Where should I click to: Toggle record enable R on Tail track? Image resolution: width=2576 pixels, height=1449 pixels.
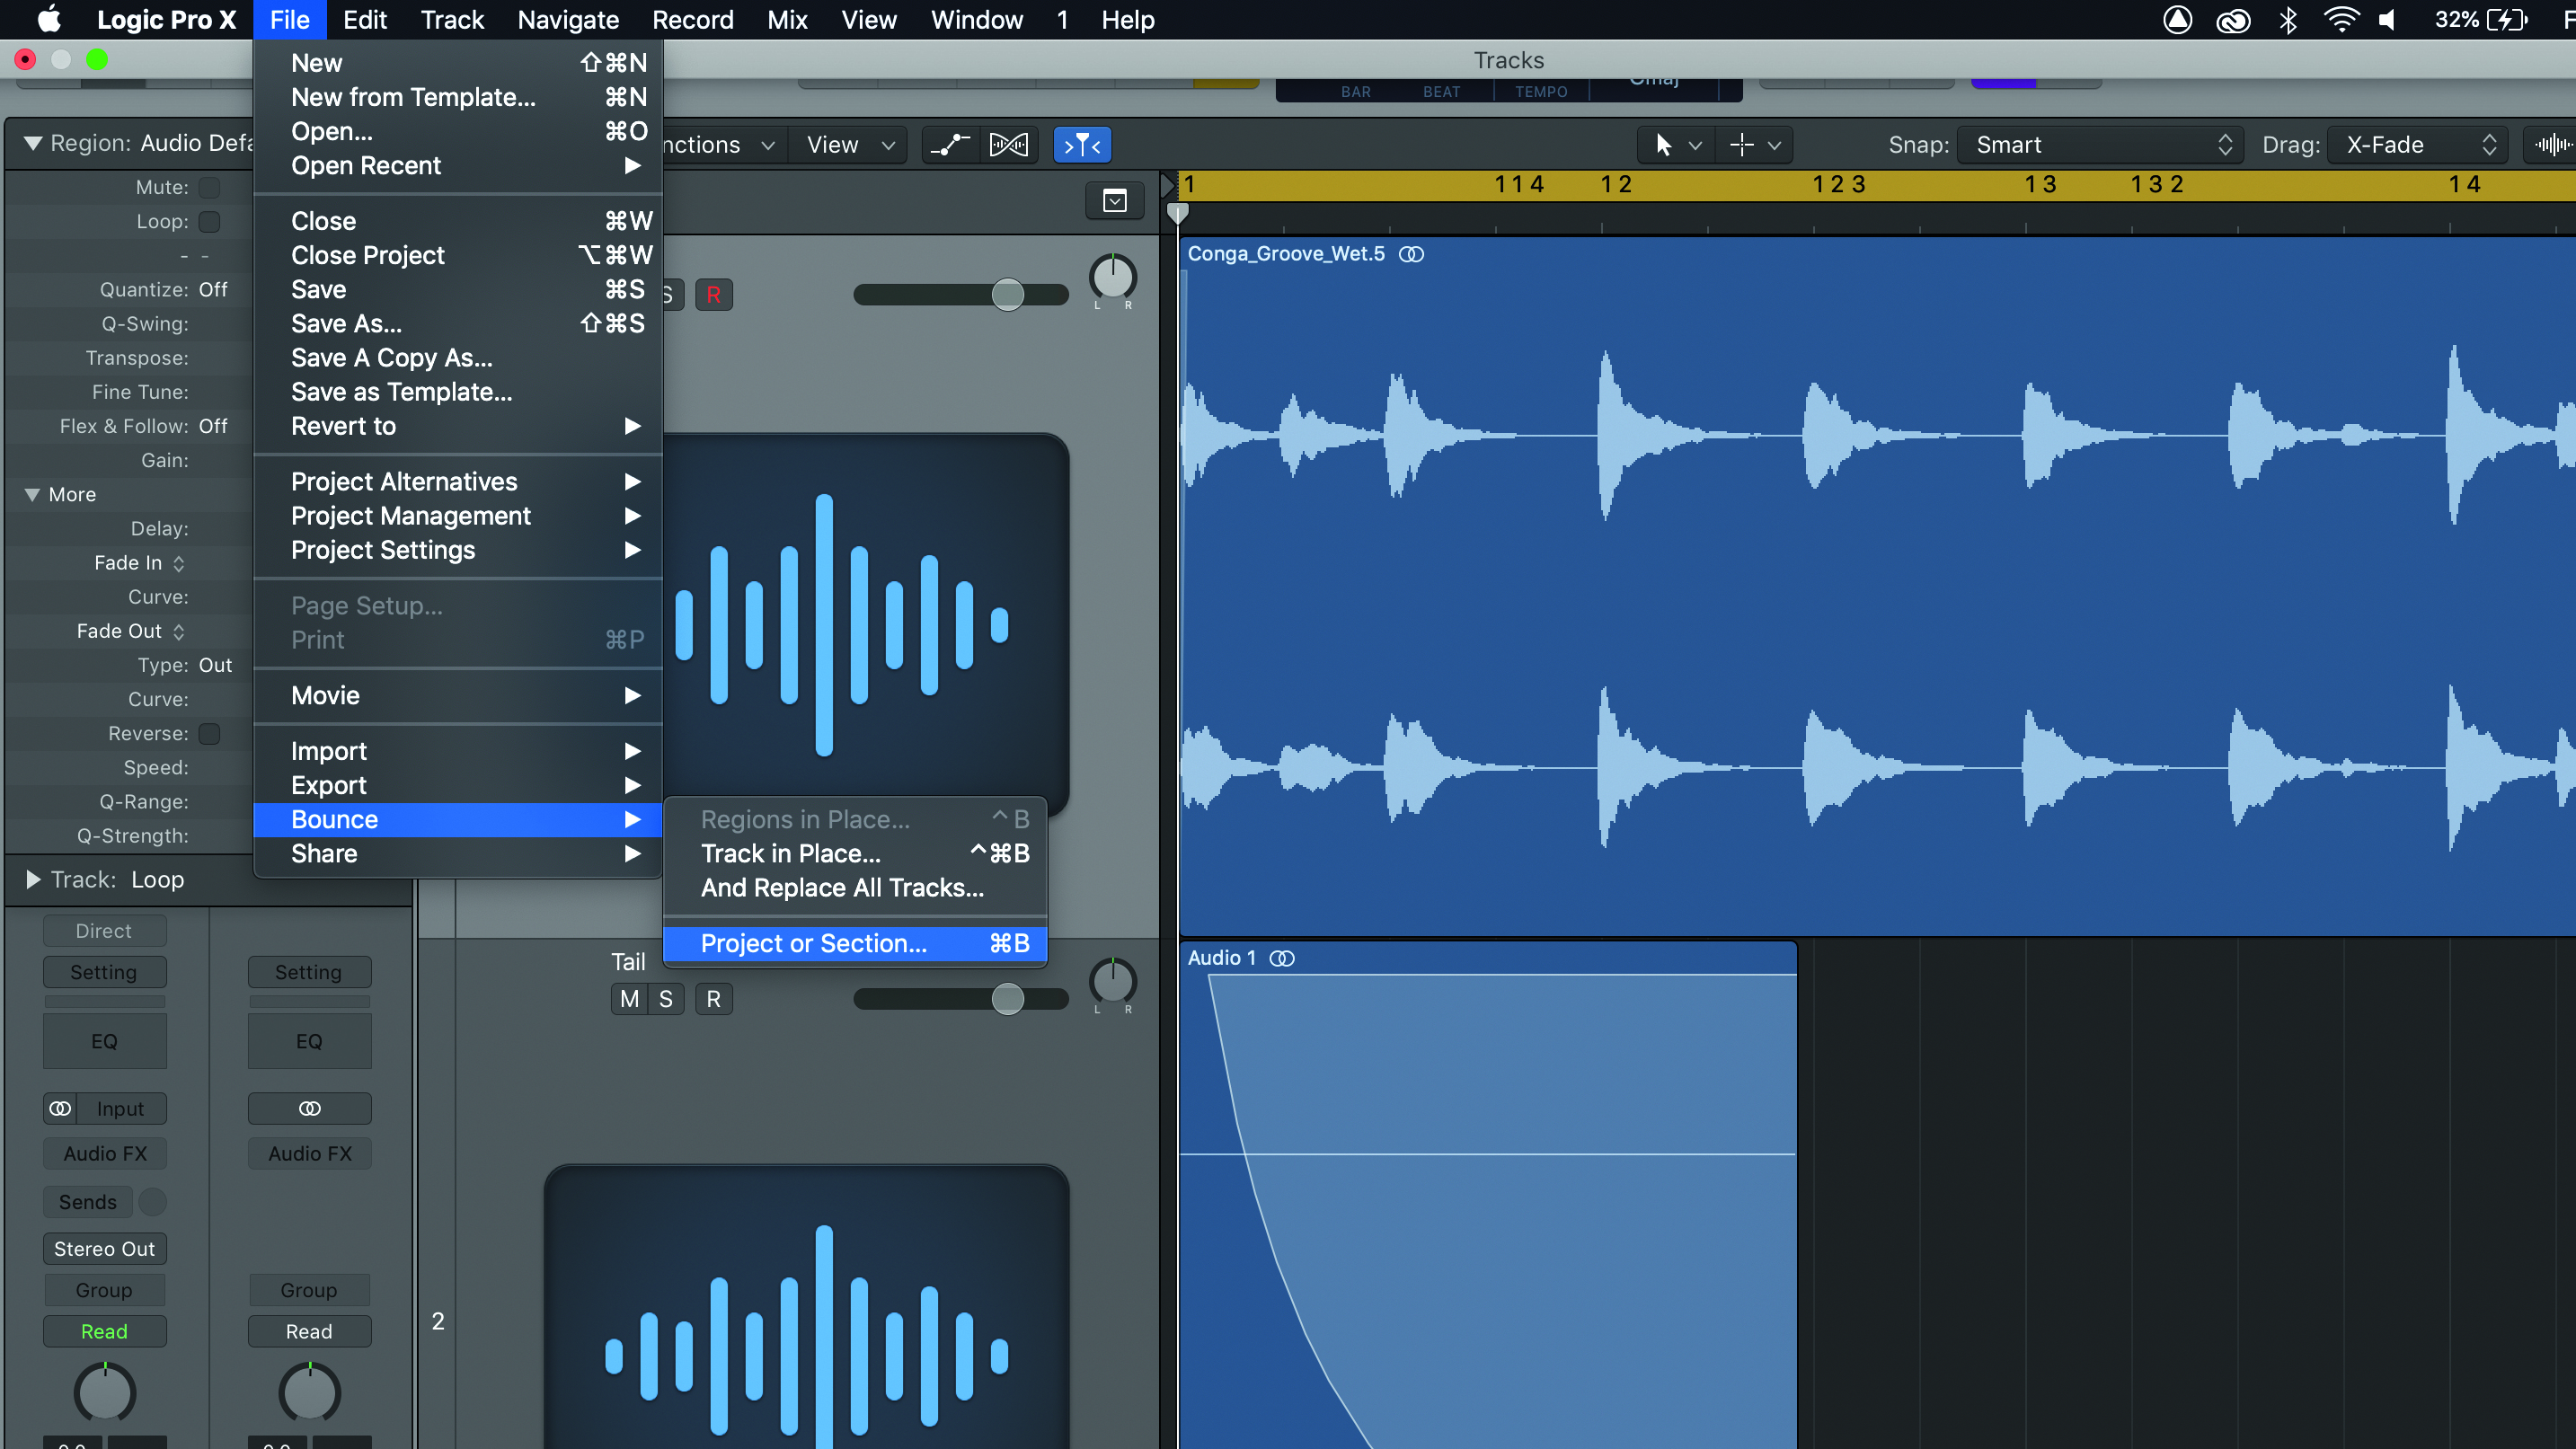tap(713, 998)
